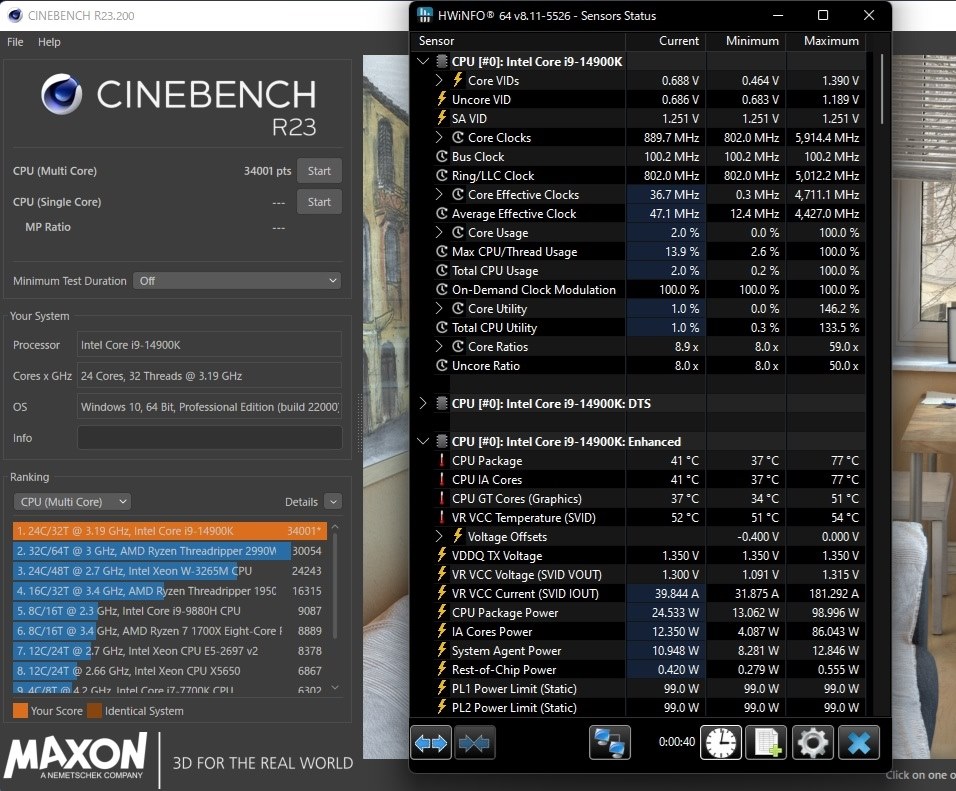Open HWiNFO settings gear icon
Screen dimensions: 956x791
tap(813, 743)
